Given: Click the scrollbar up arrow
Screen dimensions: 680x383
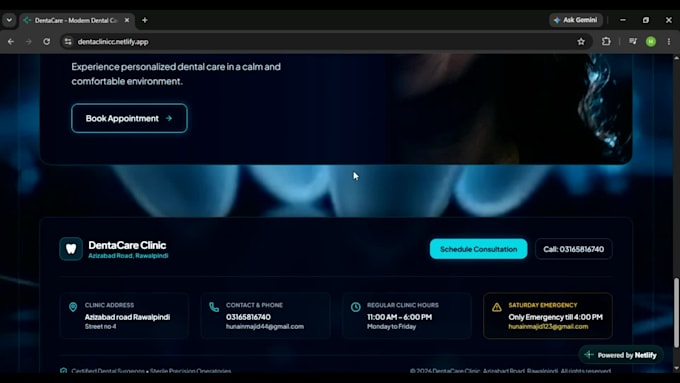Looking at the screenshot, I should coord(676,58).
